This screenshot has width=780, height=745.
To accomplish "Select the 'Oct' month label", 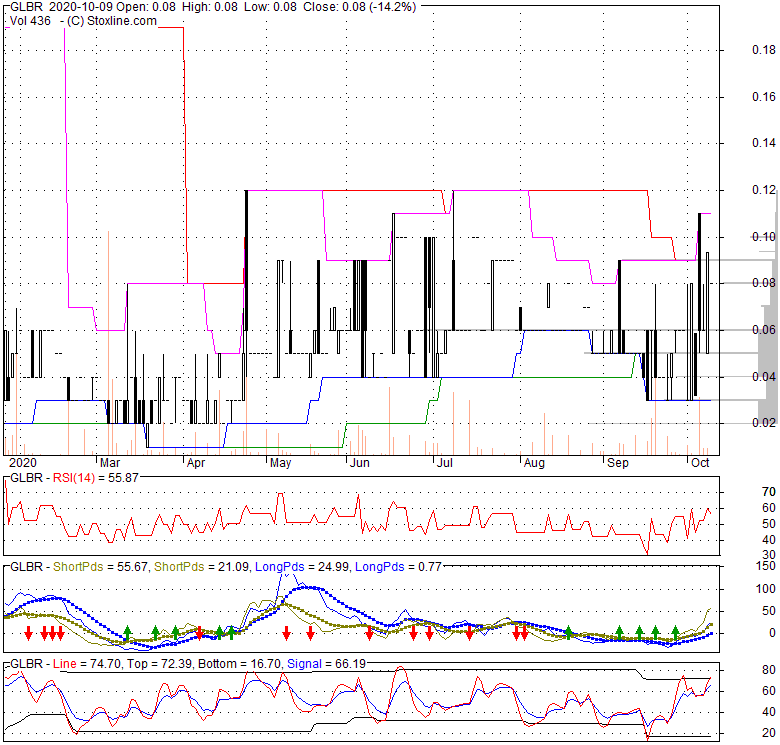I will 700,463.
